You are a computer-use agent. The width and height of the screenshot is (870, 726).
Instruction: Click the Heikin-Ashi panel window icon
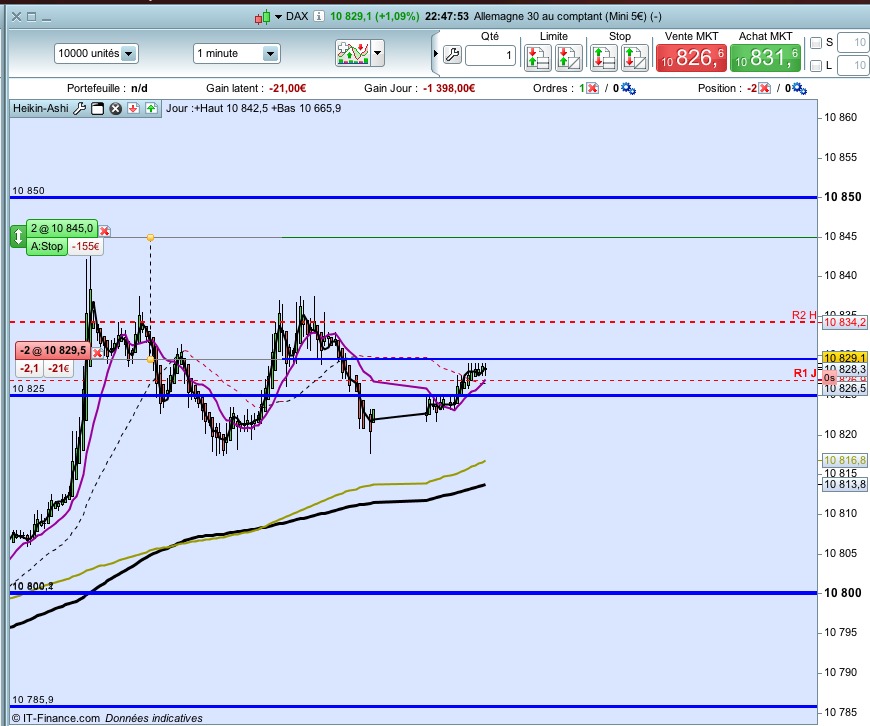97,108
